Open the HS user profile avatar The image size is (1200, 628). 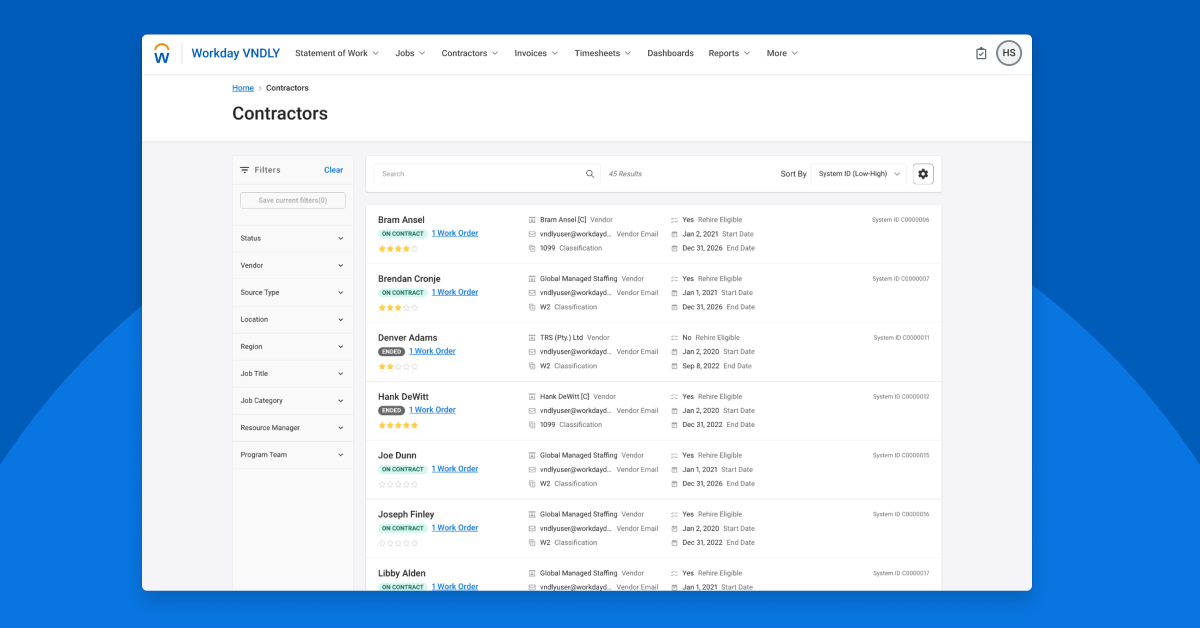(x=1009, y=53)
